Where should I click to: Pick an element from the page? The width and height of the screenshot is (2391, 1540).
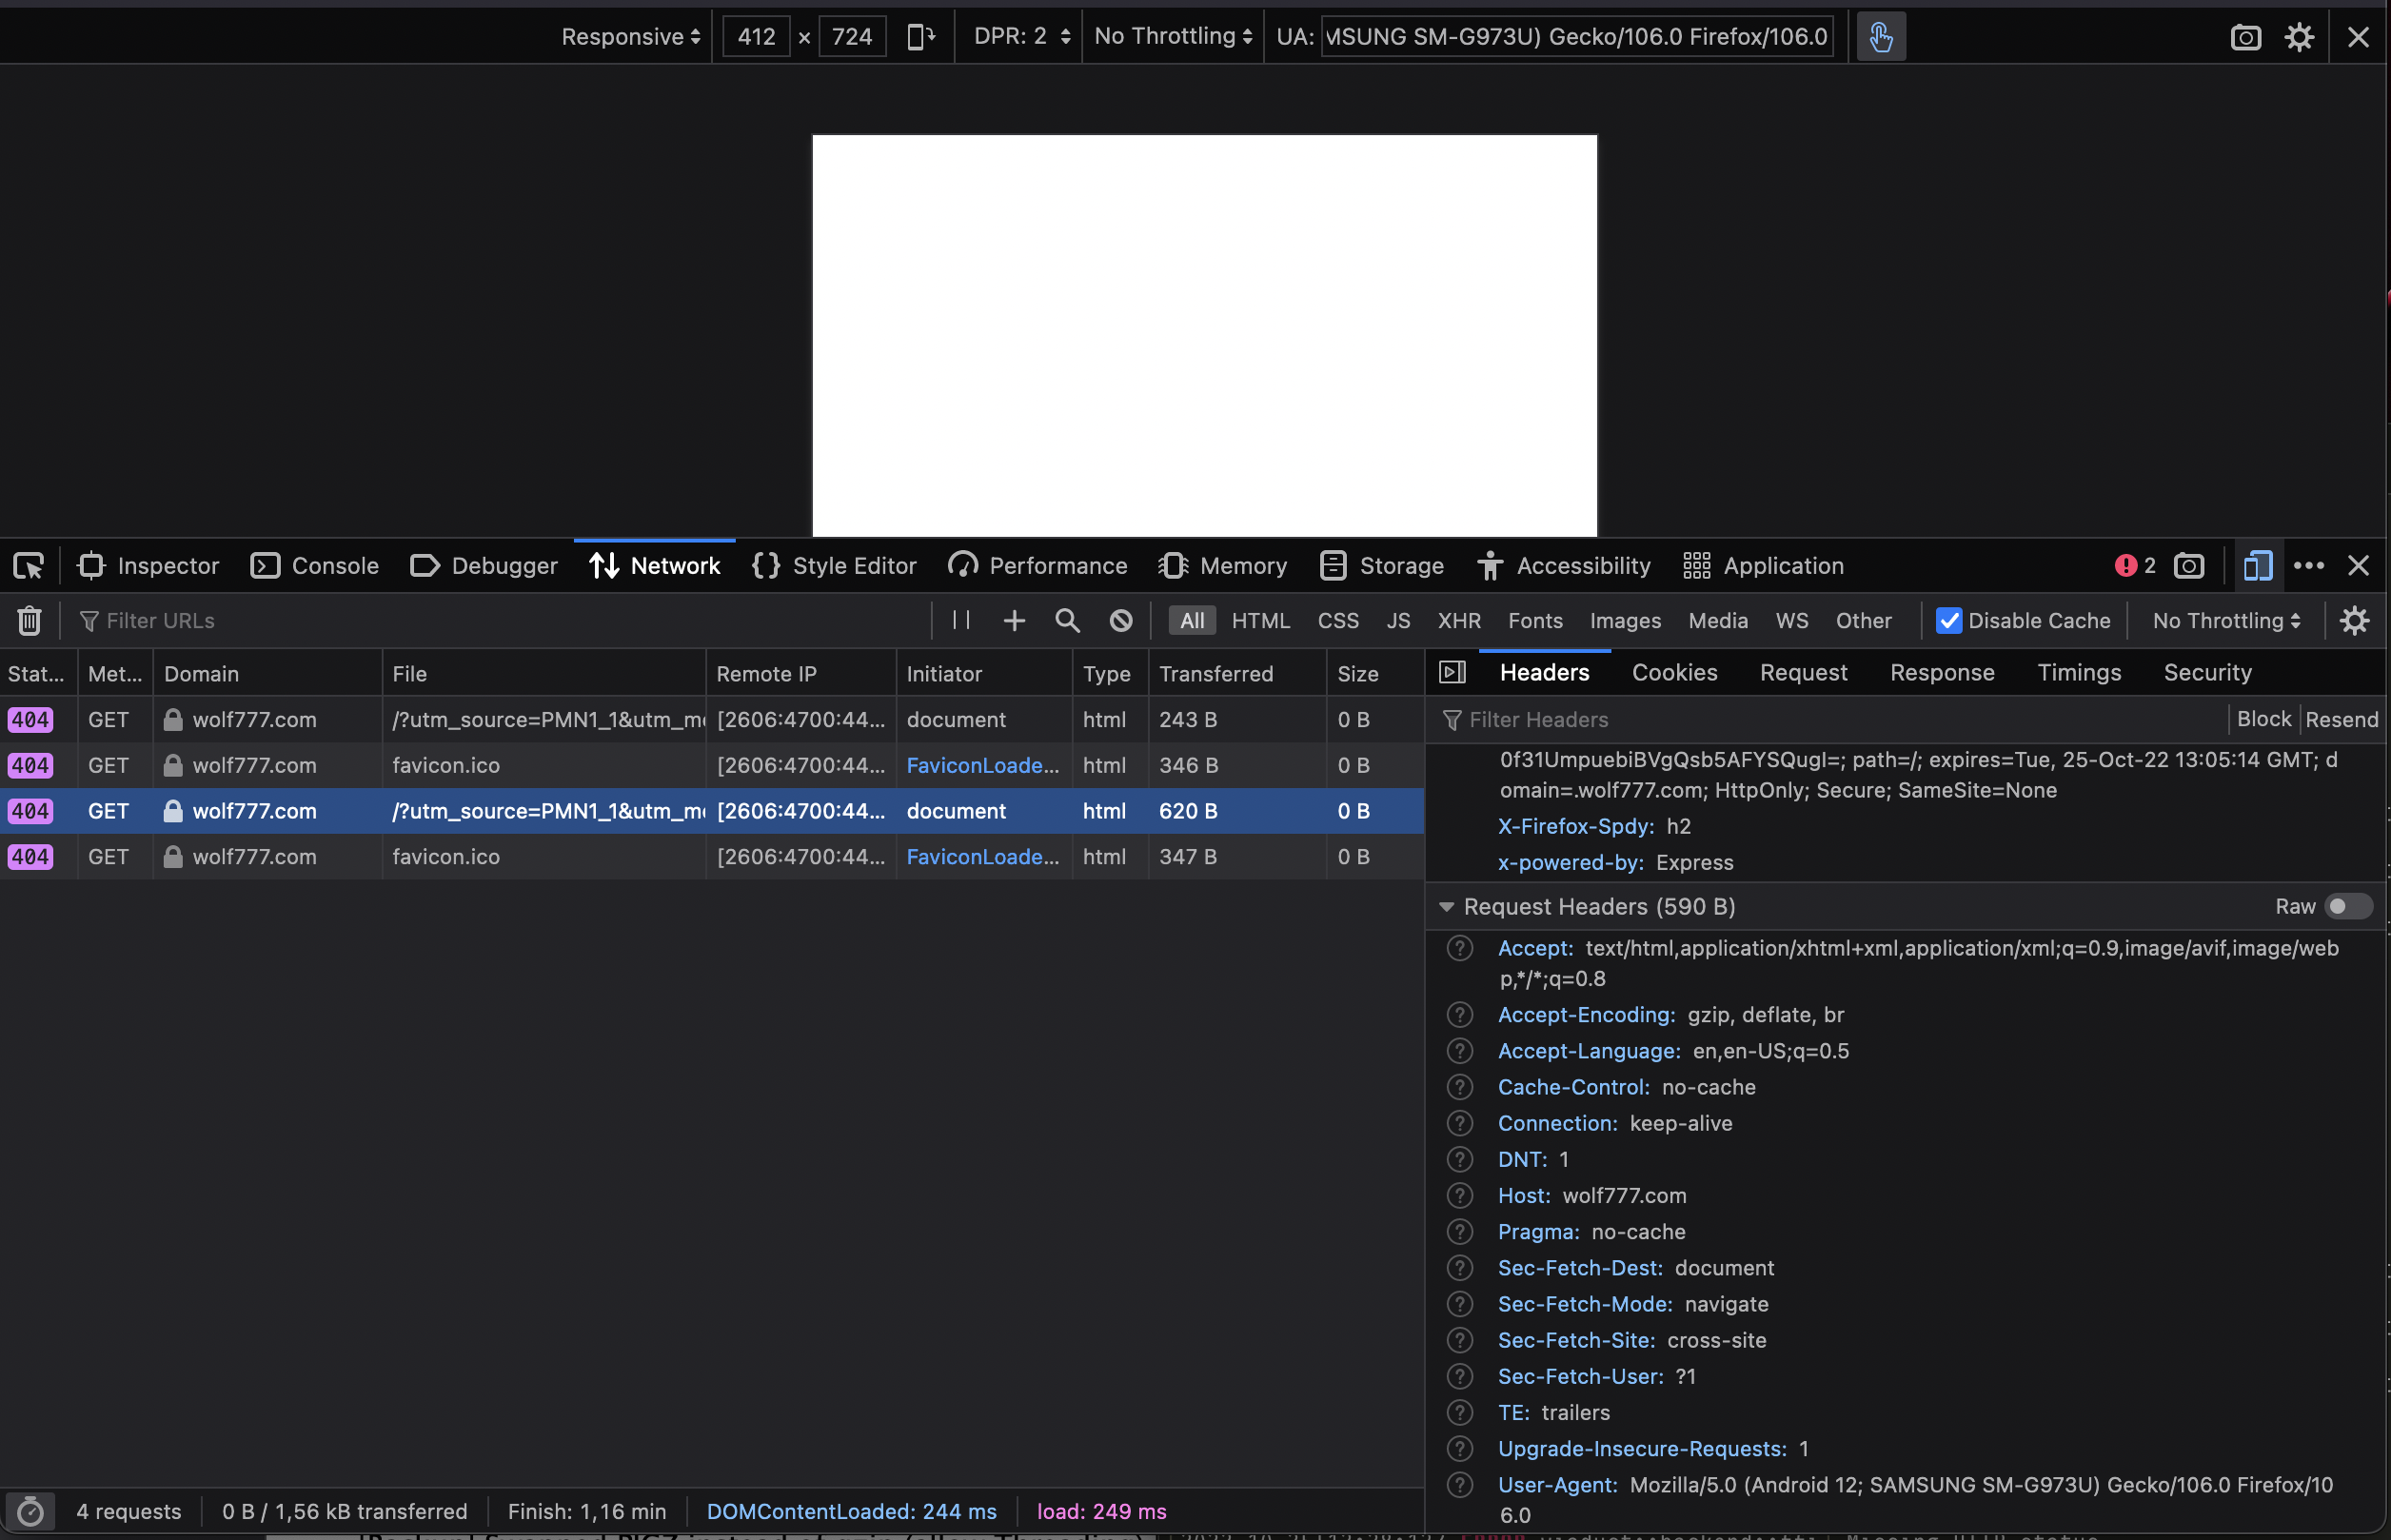[x=29, y=566]
